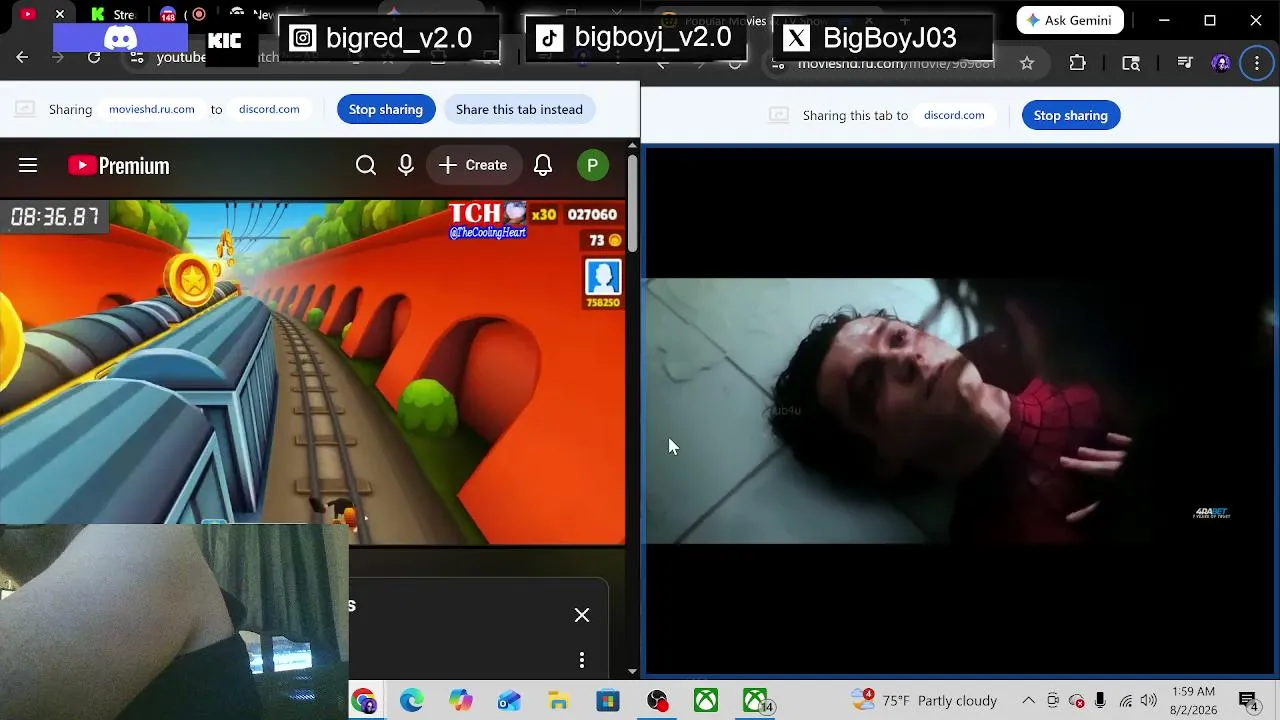This screenshot has width=1280, height=720.
Task: Click the Spider-Man movie player
Action: 960,411
